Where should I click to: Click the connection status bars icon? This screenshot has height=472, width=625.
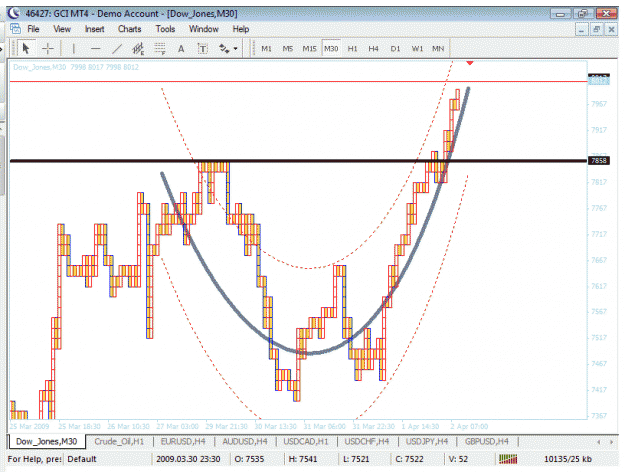tap(508, 459)
